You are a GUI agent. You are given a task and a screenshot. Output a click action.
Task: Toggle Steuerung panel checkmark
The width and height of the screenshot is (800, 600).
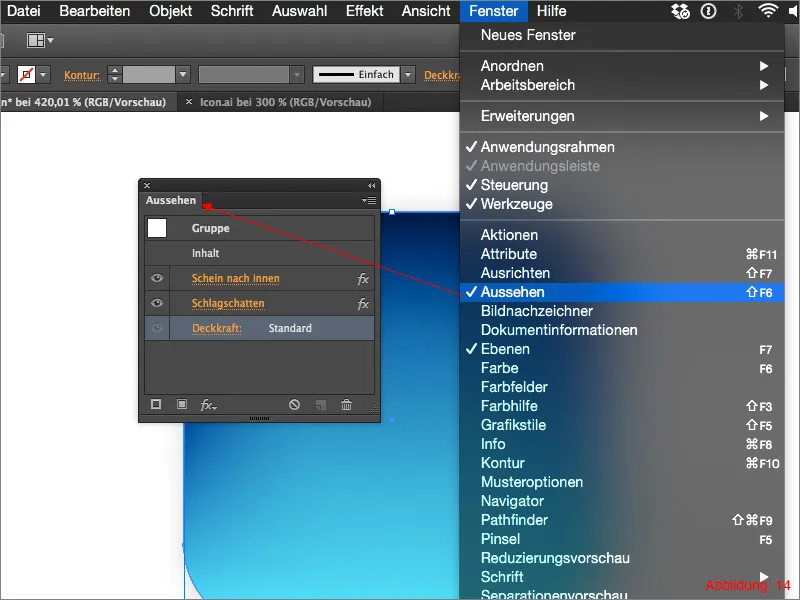[x=622, y=185]
